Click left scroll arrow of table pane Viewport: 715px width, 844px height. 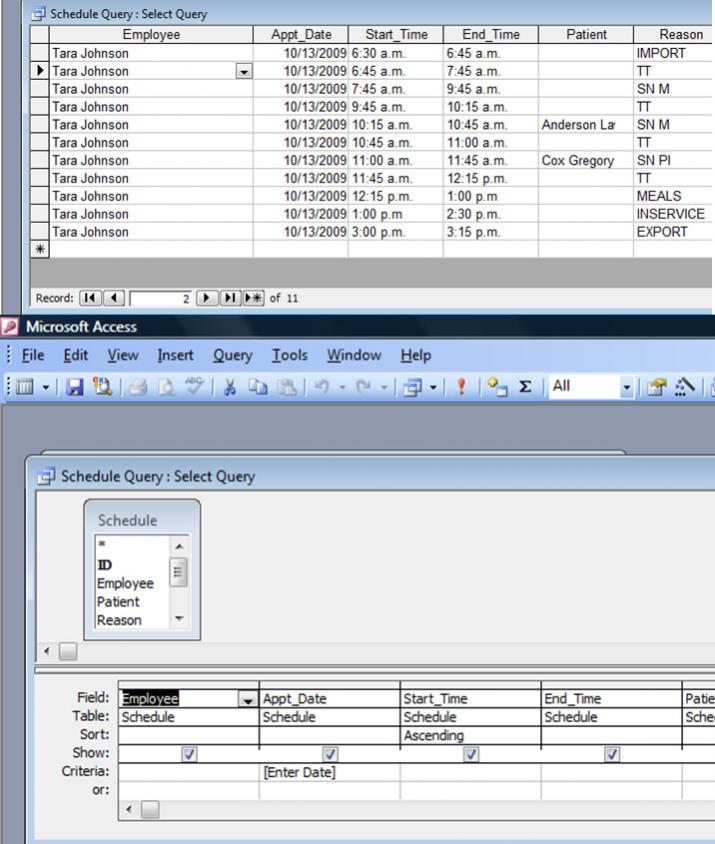click(47, 651)
